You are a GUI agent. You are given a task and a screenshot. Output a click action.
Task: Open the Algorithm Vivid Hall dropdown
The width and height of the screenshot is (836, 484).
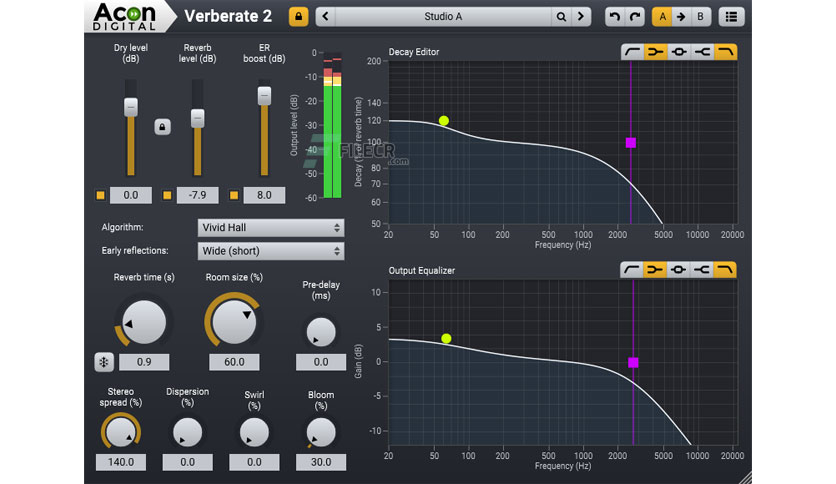tap(271, 228)
